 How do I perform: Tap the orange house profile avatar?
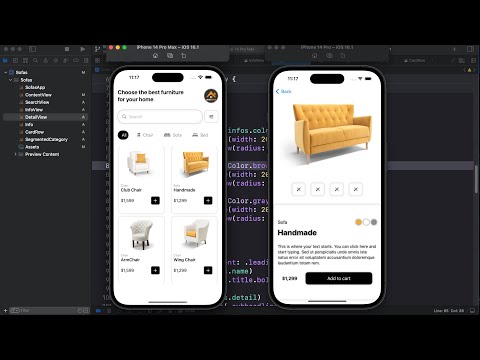(211, 96)
